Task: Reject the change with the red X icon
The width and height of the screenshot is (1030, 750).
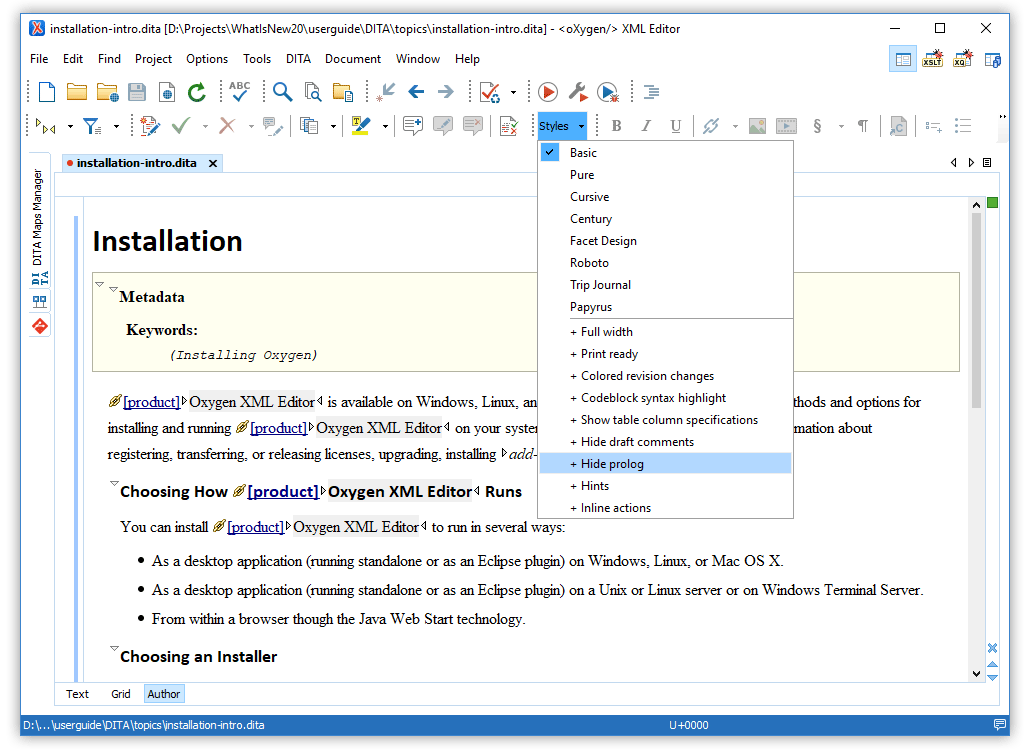Action: pyautogui.click(x=227, y=125)
